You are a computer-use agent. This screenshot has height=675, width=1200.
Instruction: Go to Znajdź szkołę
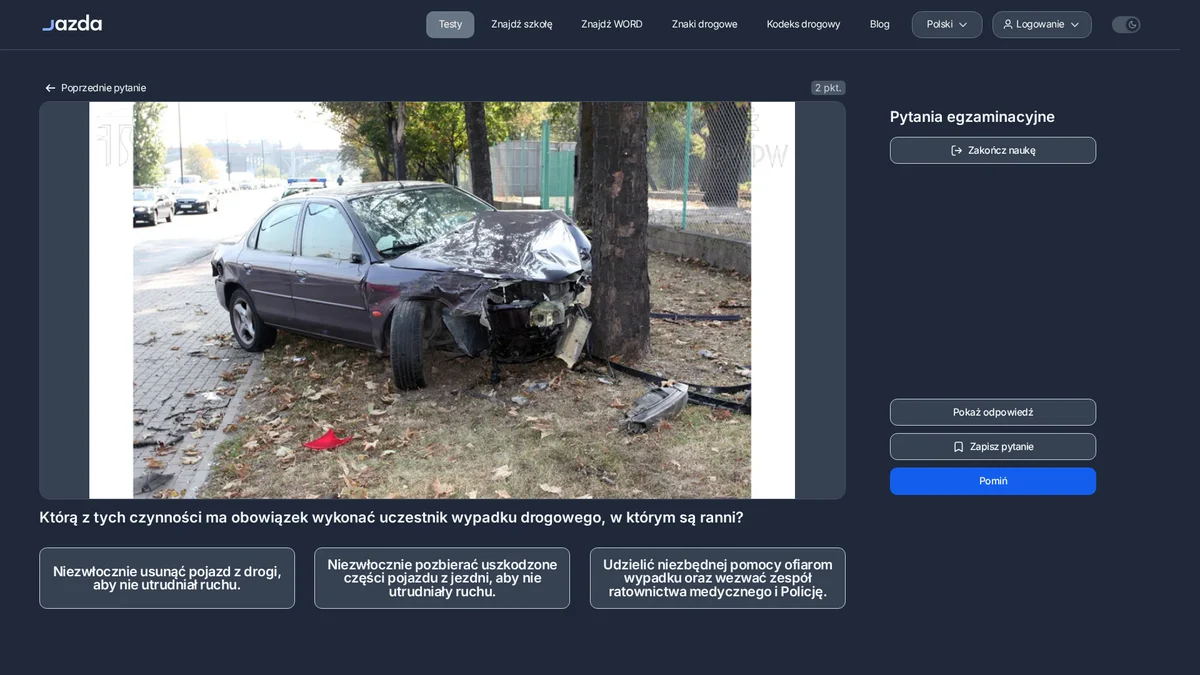[x=522, y=25]
